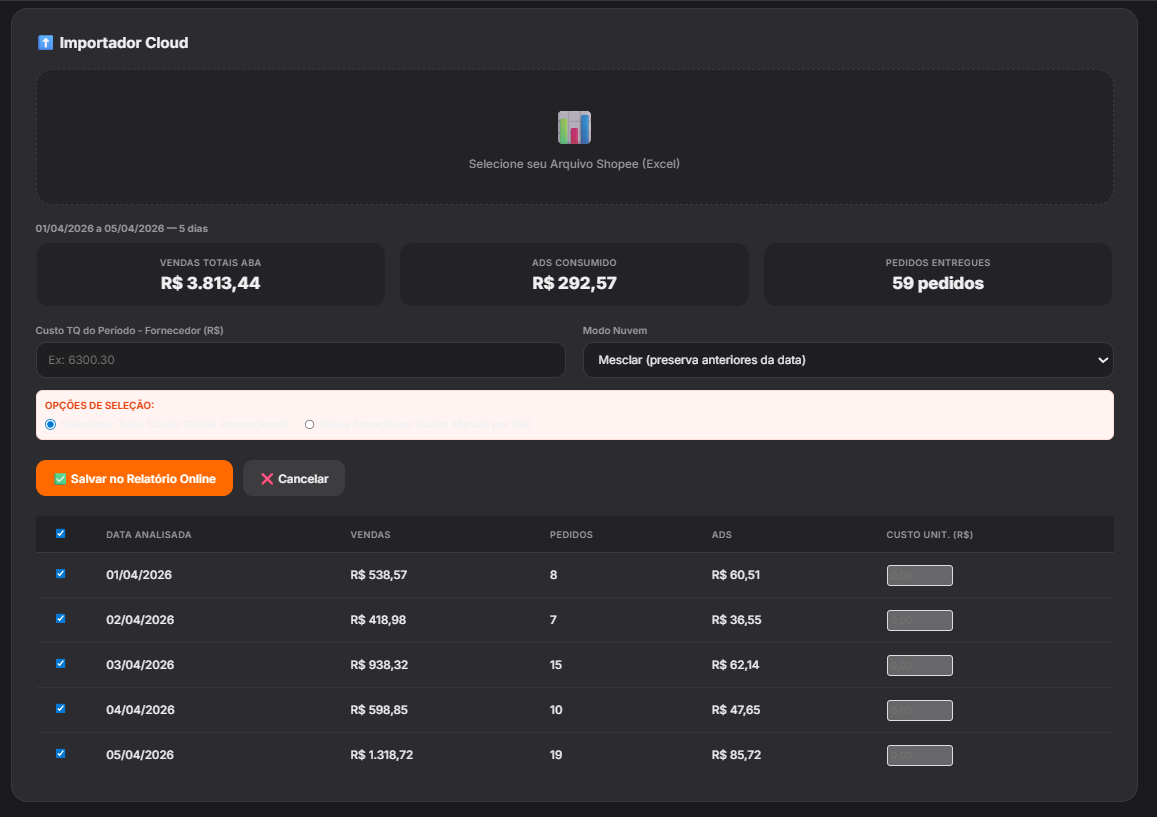Uncheck the 02/04/2026 row checkbox
The image size is (1157, 817).
pyautogui.click(x=61, y=618)
